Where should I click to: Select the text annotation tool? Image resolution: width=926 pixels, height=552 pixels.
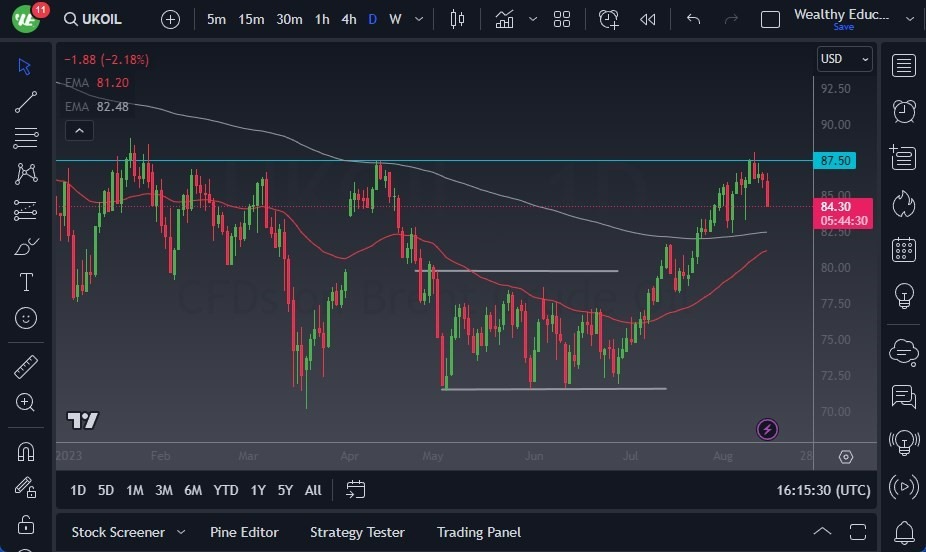tap(26, 282)
